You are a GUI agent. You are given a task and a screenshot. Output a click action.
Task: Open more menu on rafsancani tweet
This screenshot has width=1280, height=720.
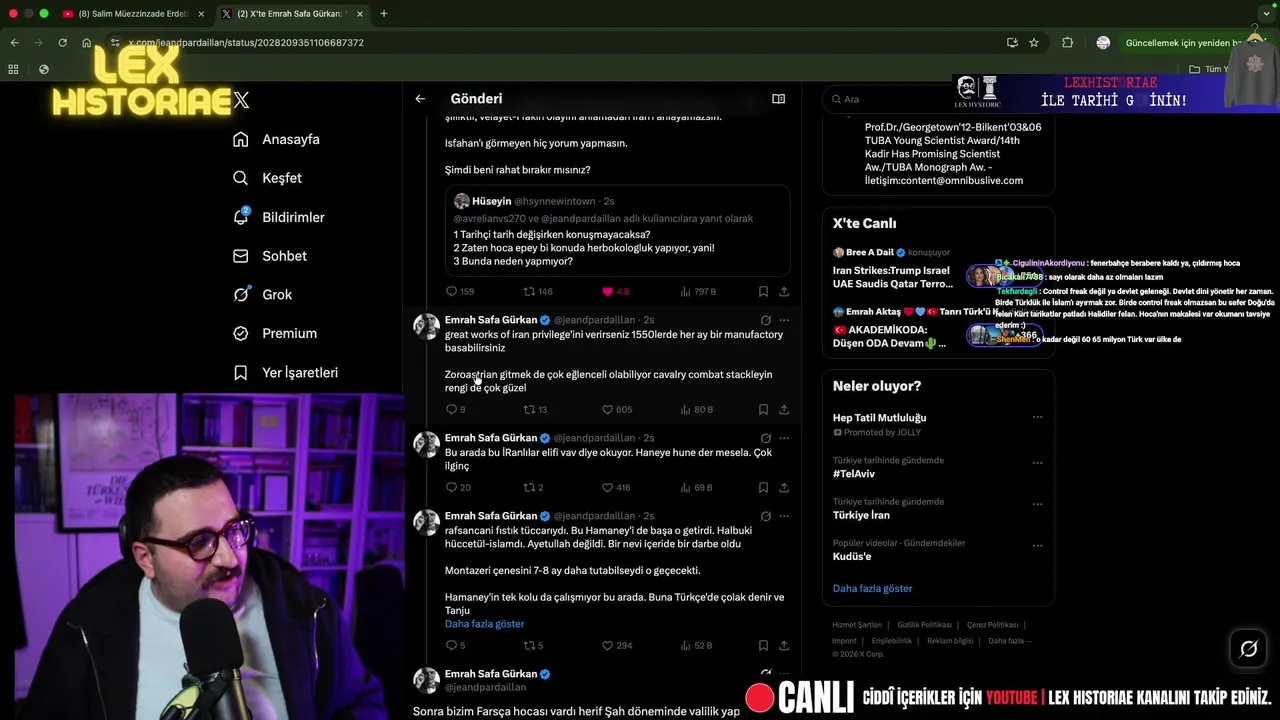pos(784,516)
